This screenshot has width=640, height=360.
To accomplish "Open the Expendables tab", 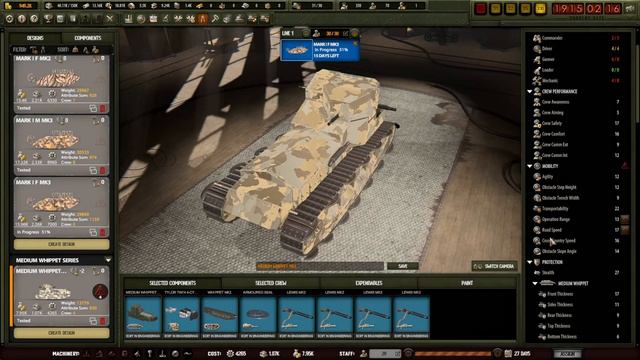I will pos(369,283).
